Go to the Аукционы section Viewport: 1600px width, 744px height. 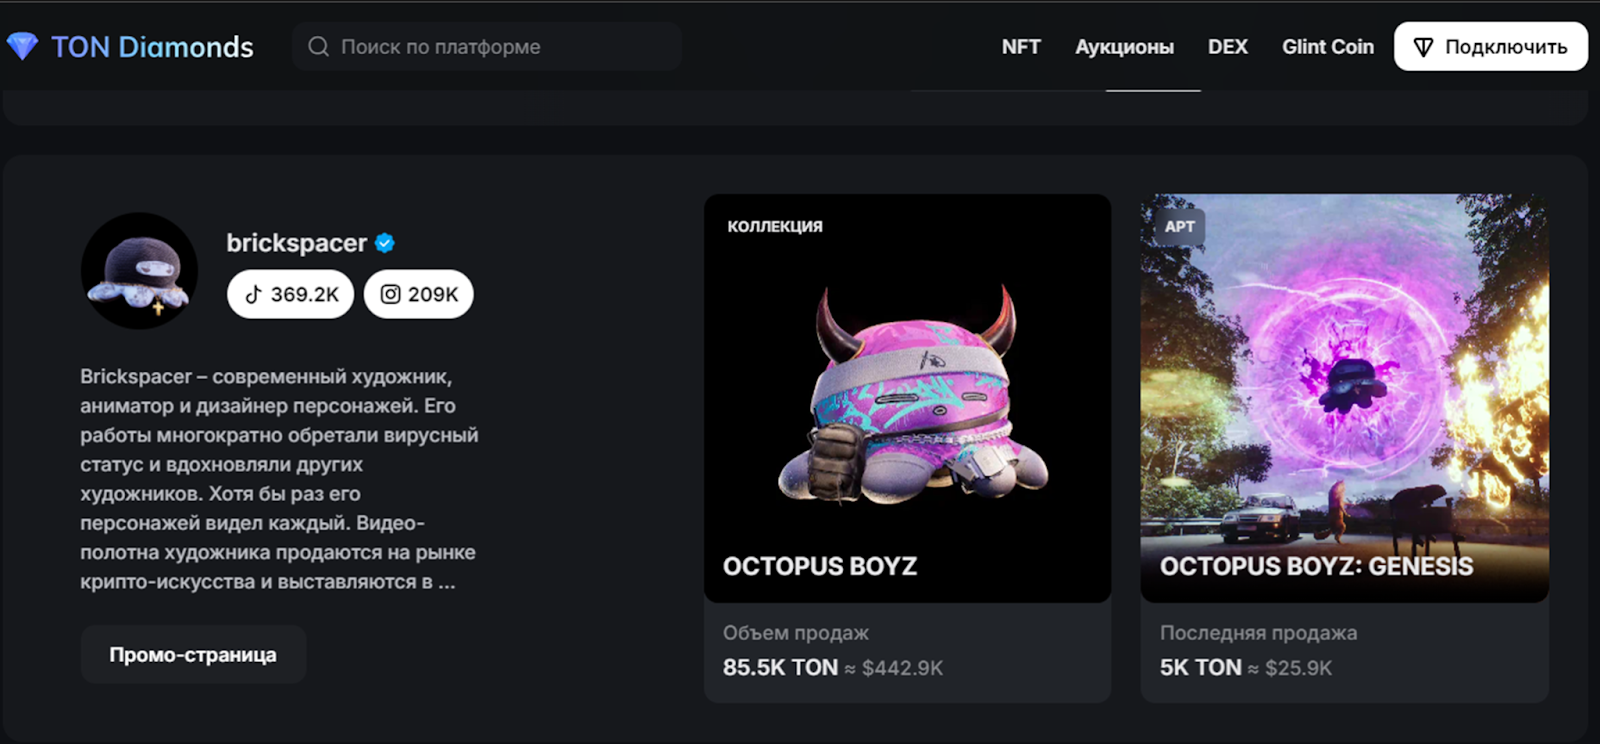tap(1124, 47)
